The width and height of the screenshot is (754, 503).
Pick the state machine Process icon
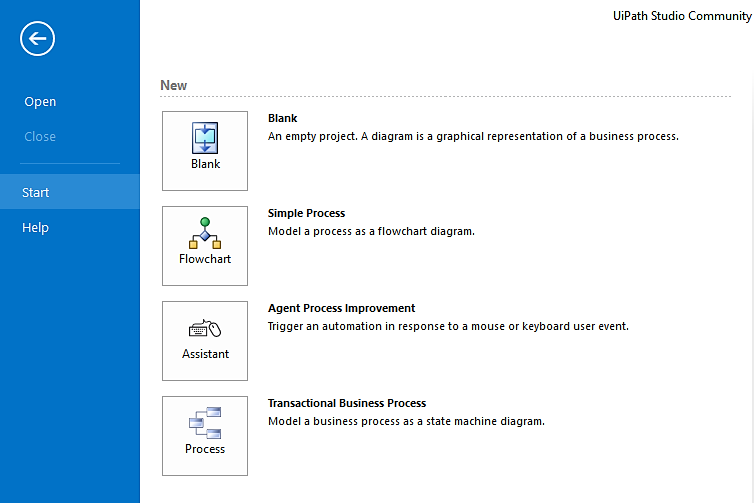pos(205,423)
